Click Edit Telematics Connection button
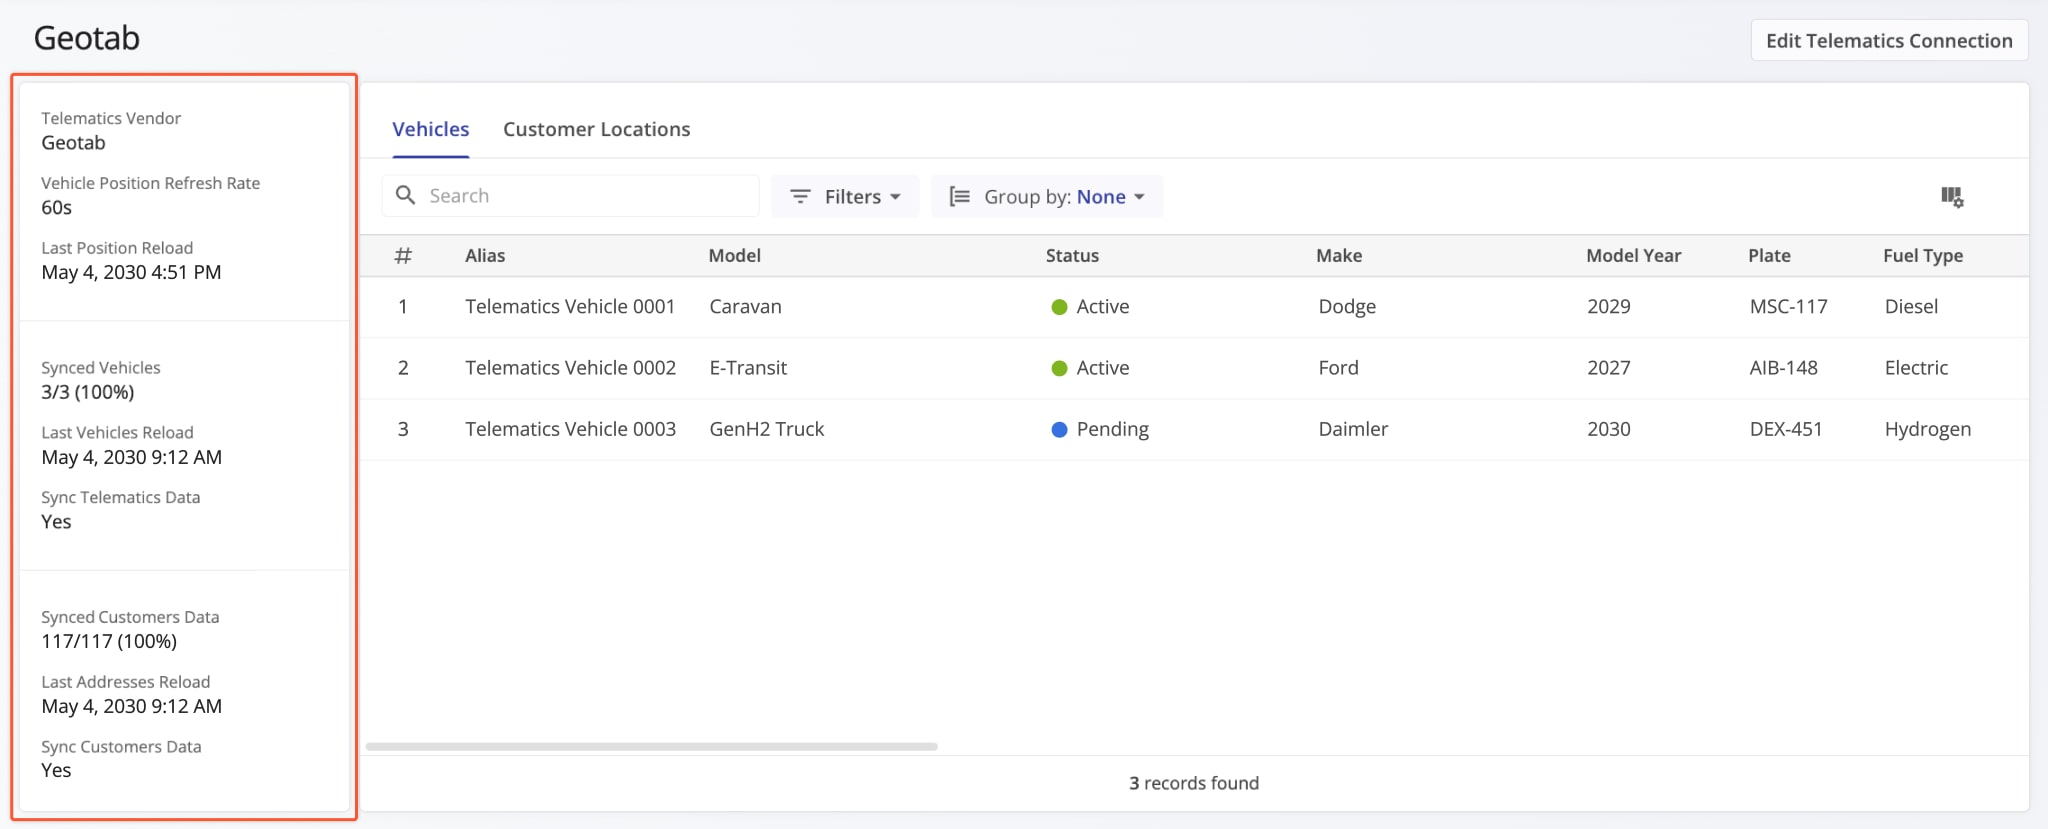 point(1889,40)
